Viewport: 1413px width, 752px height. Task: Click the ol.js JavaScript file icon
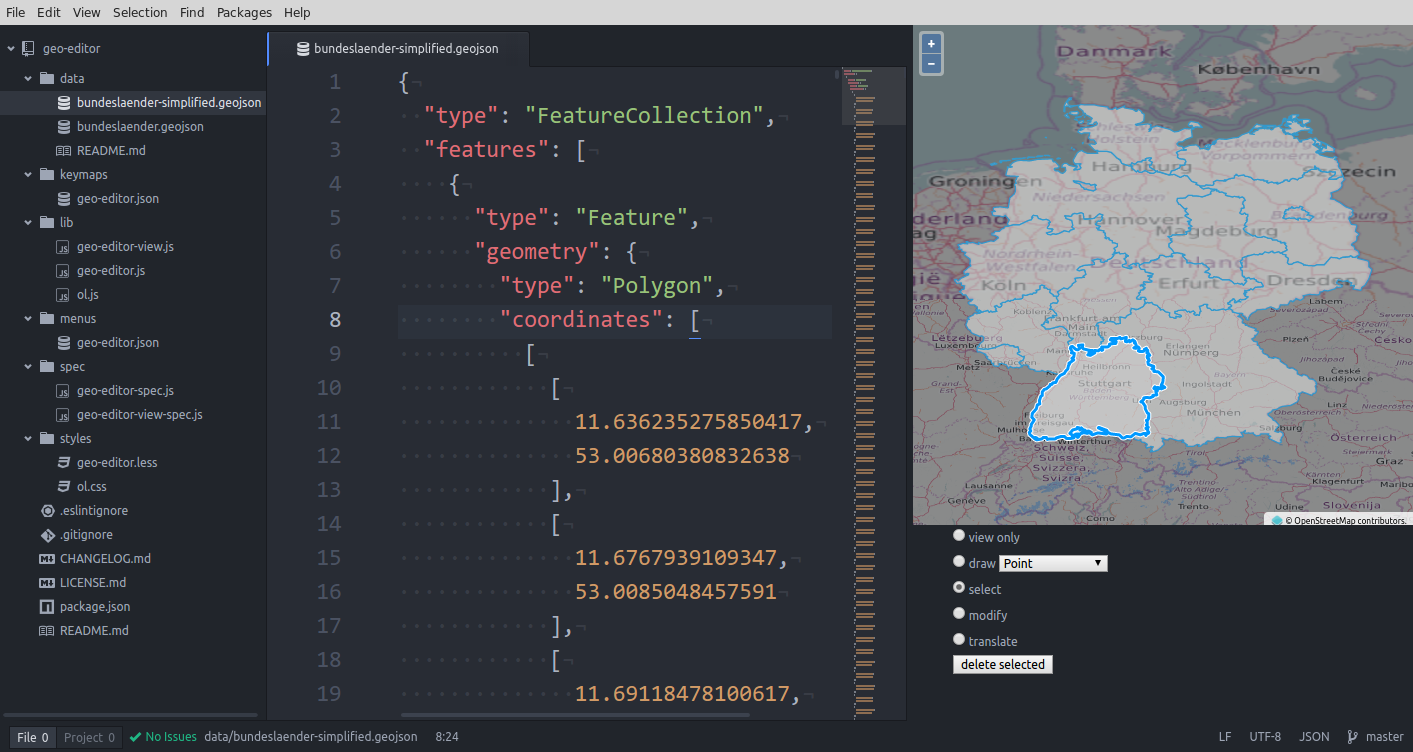[64, 295]
